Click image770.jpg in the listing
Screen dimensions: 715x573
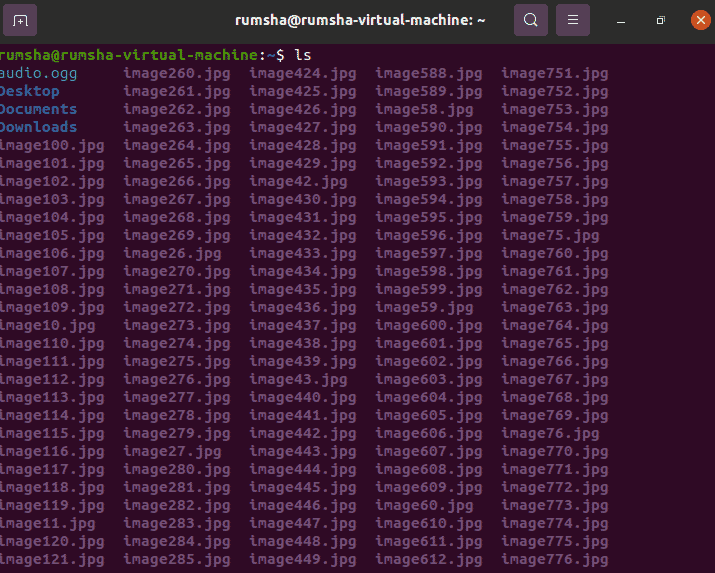pos(555,452)
